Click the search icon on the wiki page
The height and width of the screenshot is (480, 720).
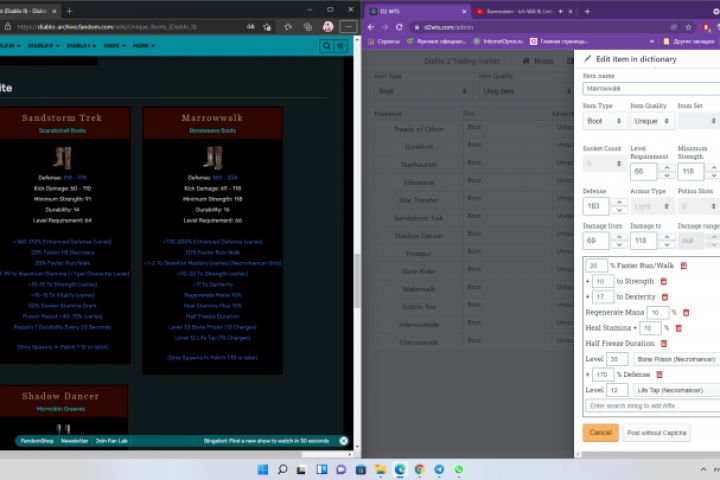(326, 46)
